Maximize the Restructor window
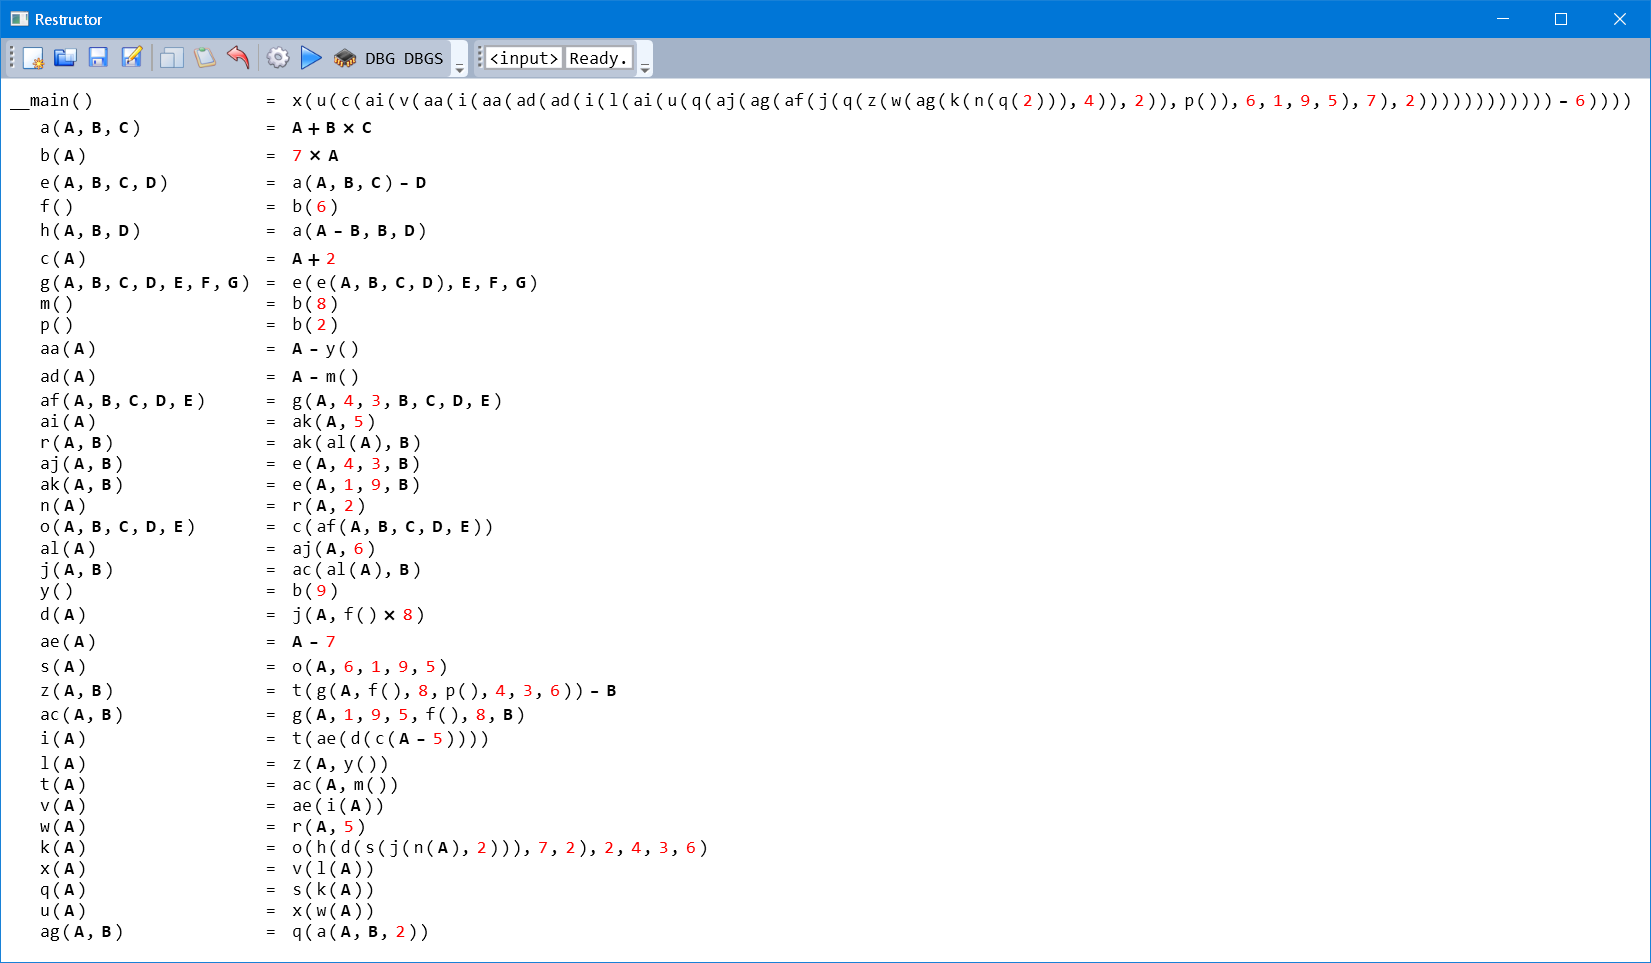 tap(1560, 19)
